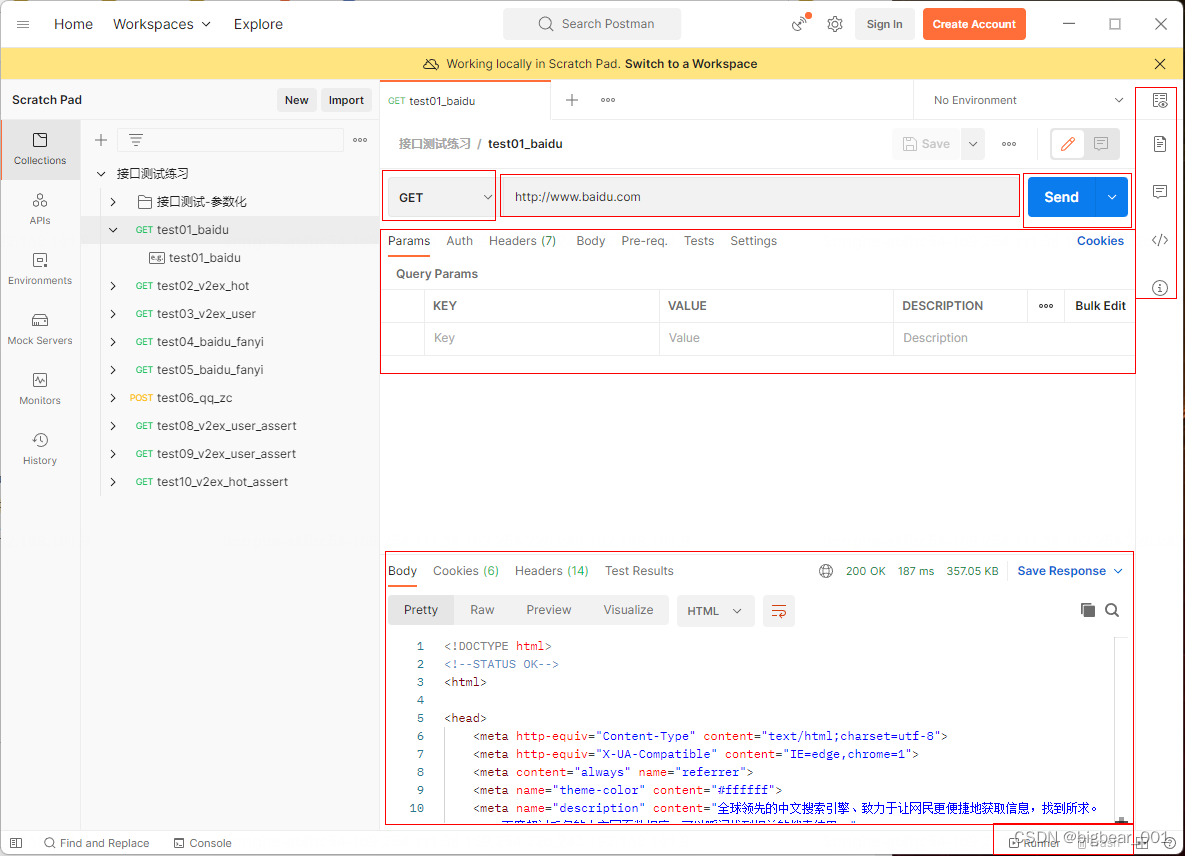Screen dimensions: 1185x856
Task: Open HTML response format dropdown
Action: tap(715, 610)
